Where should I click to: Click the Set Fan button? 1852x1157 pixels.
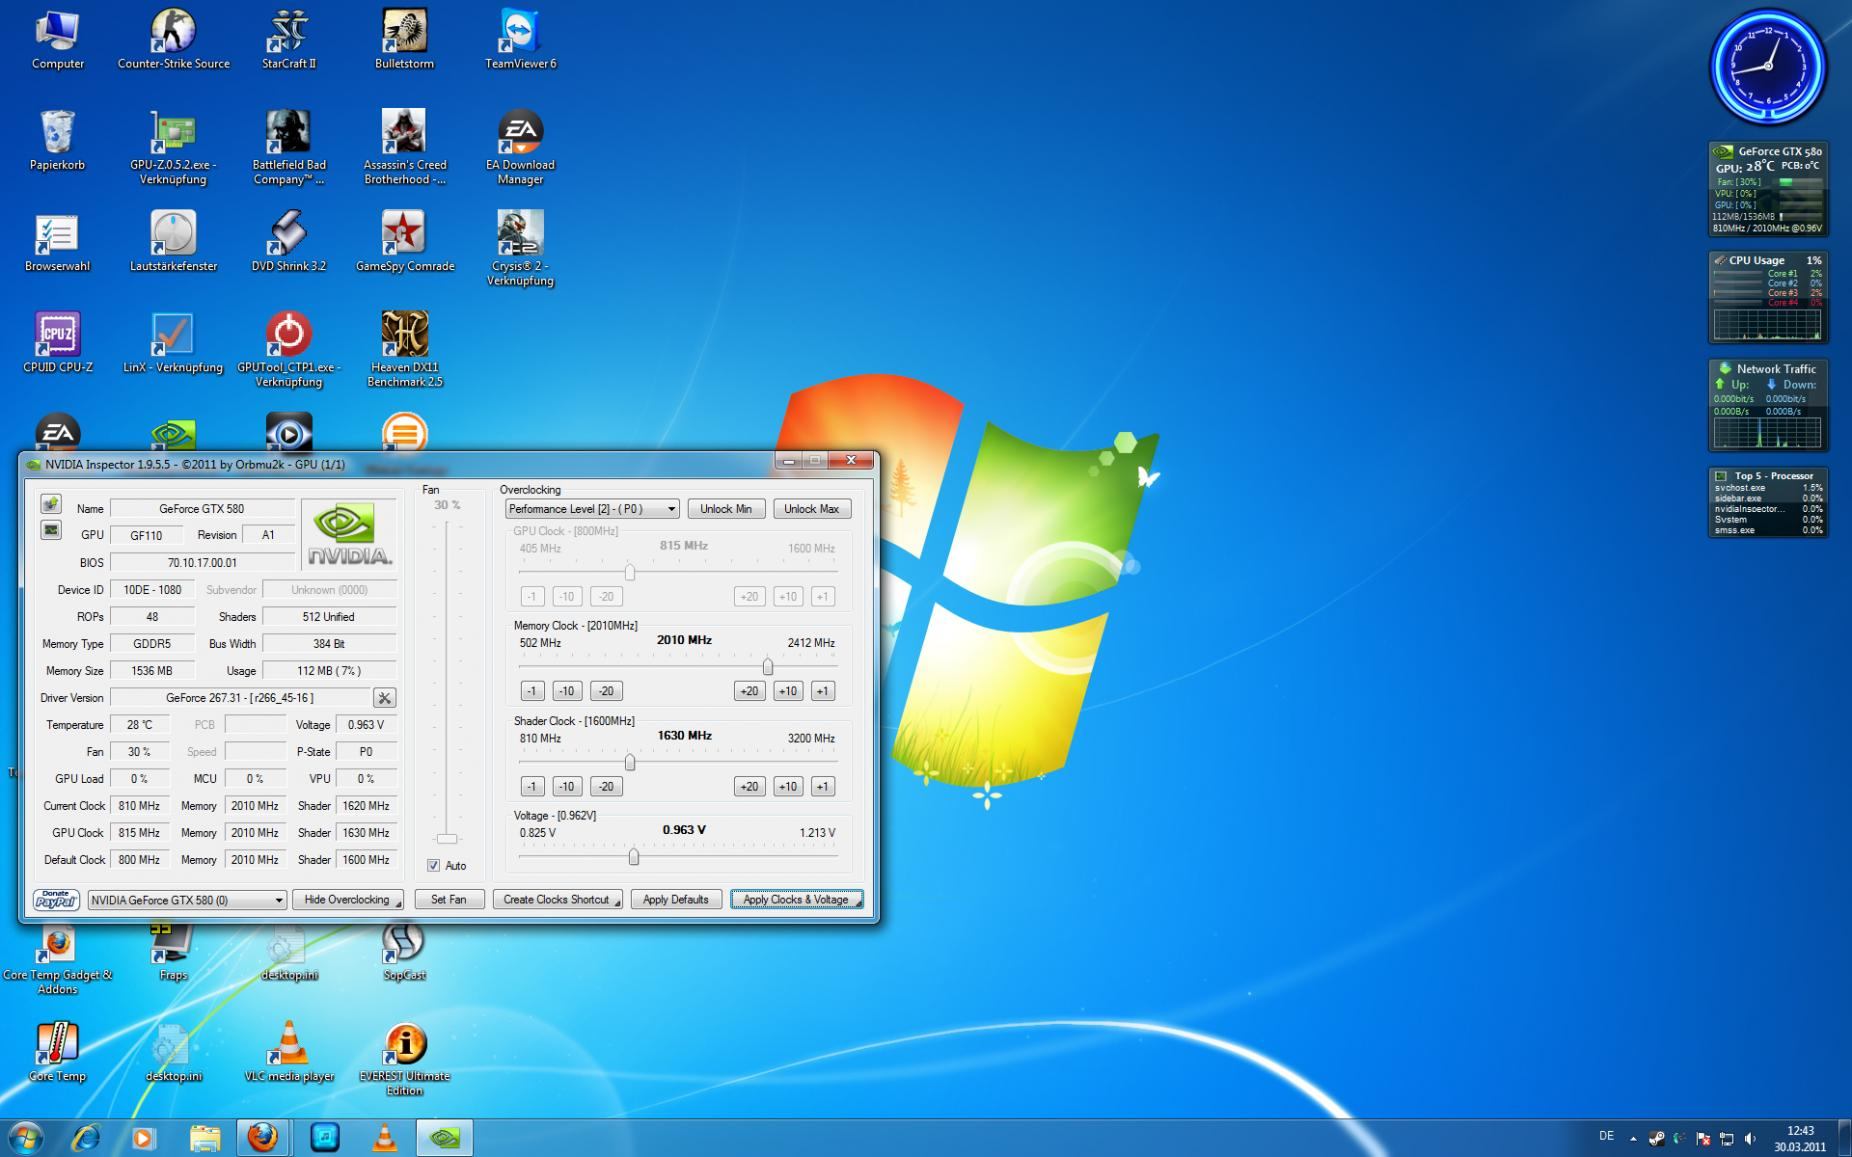tap(449, 900)
